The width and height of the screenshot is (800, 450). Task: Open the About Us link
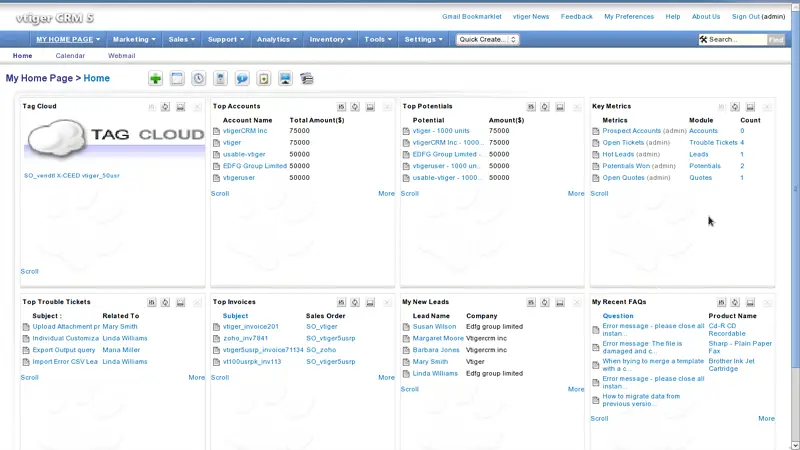point(706,16)
